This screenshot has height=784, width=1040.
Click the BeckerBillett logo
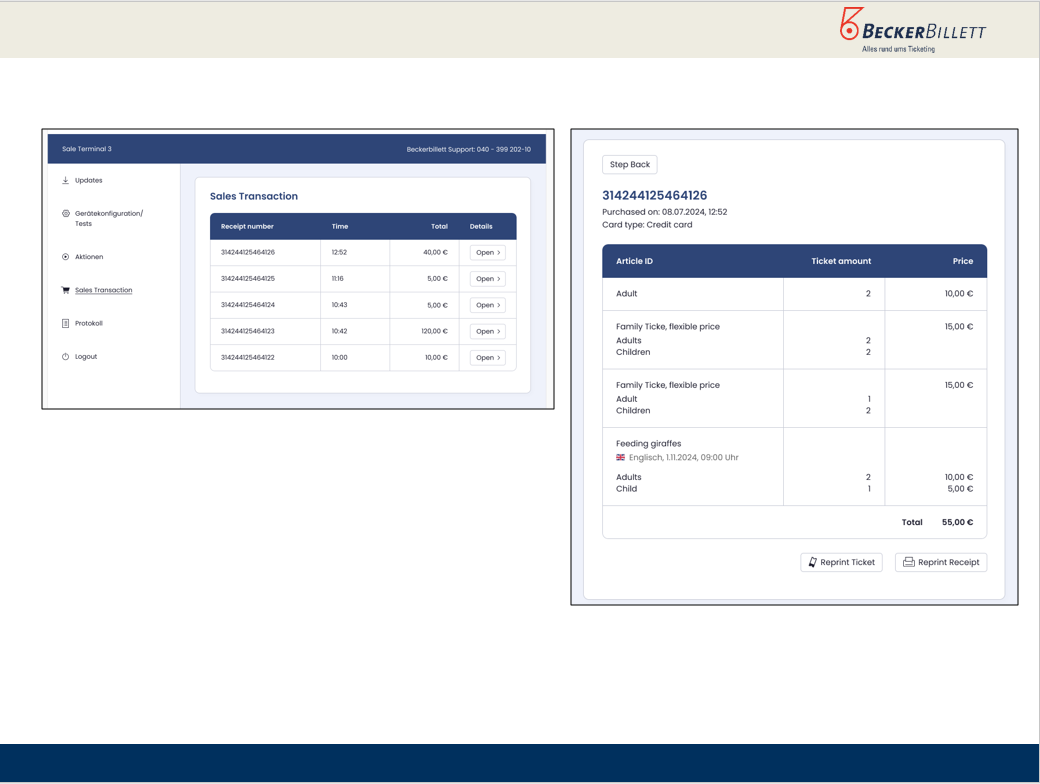click(x=911, y=28)
